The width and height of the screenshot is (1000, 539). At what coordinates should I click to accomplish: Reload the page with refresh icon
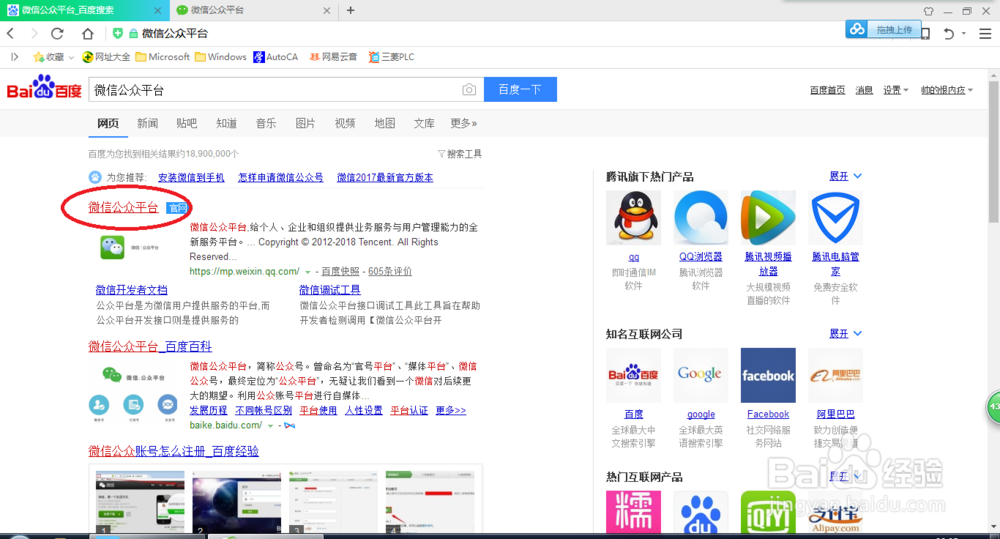click(57, 33)
